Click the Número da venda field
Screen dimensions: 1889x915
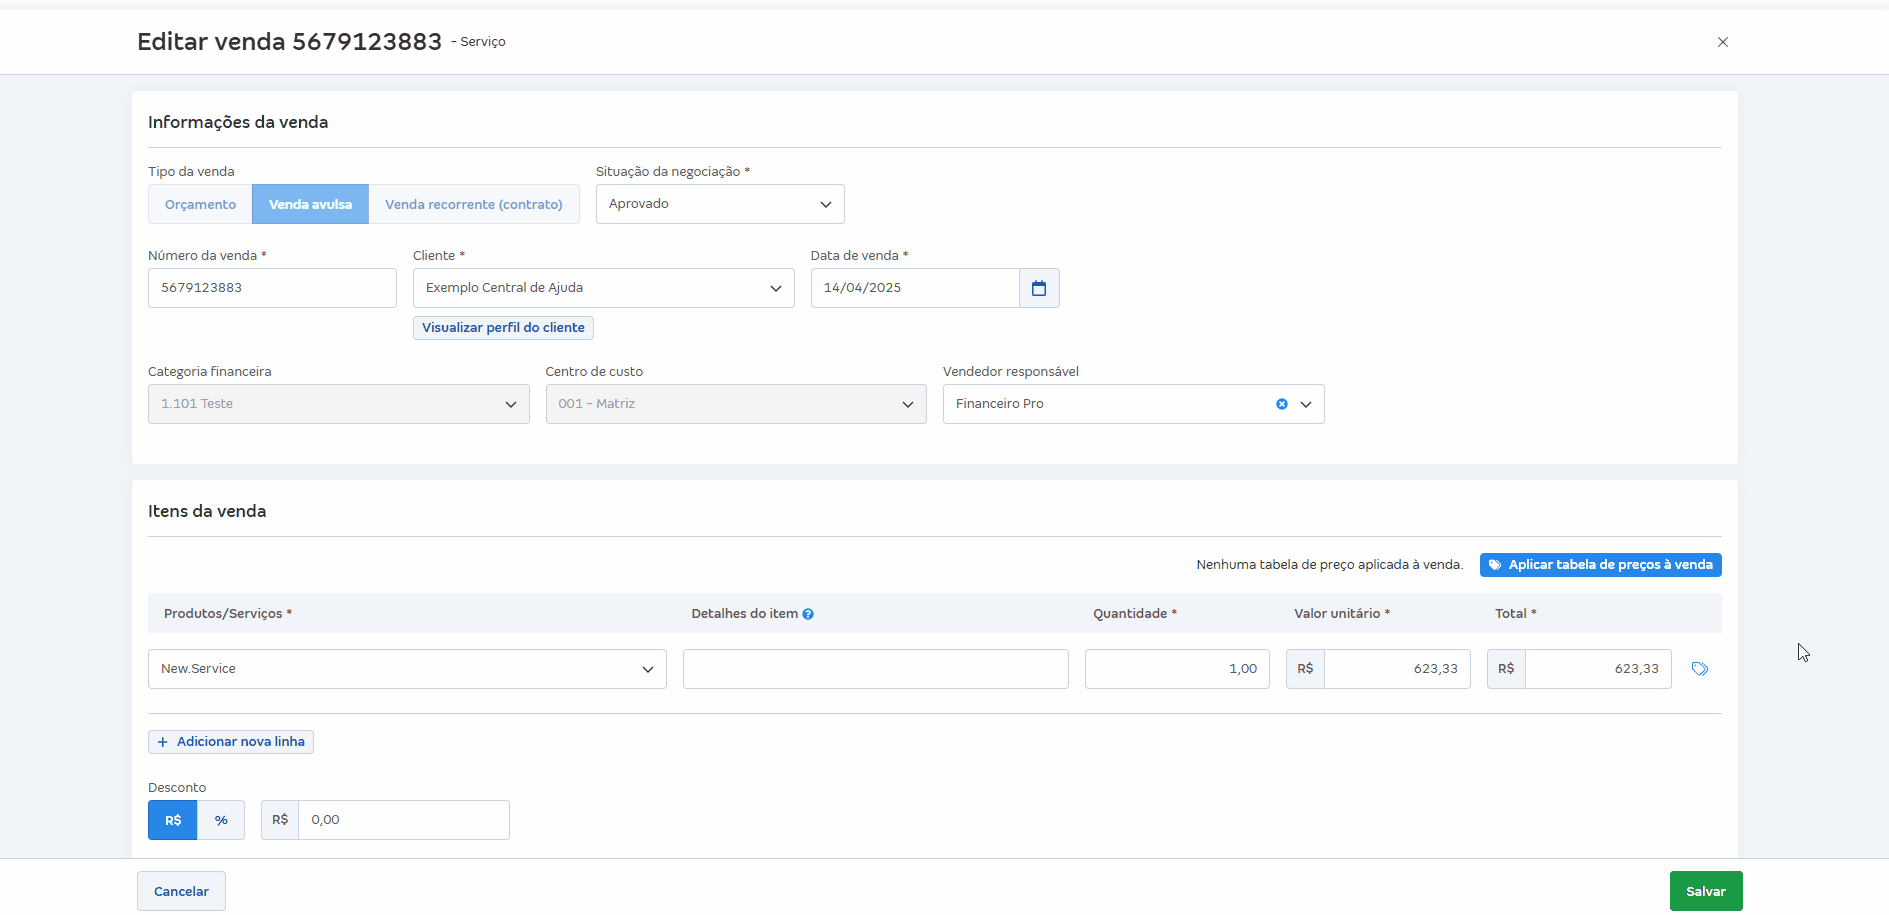272,288
